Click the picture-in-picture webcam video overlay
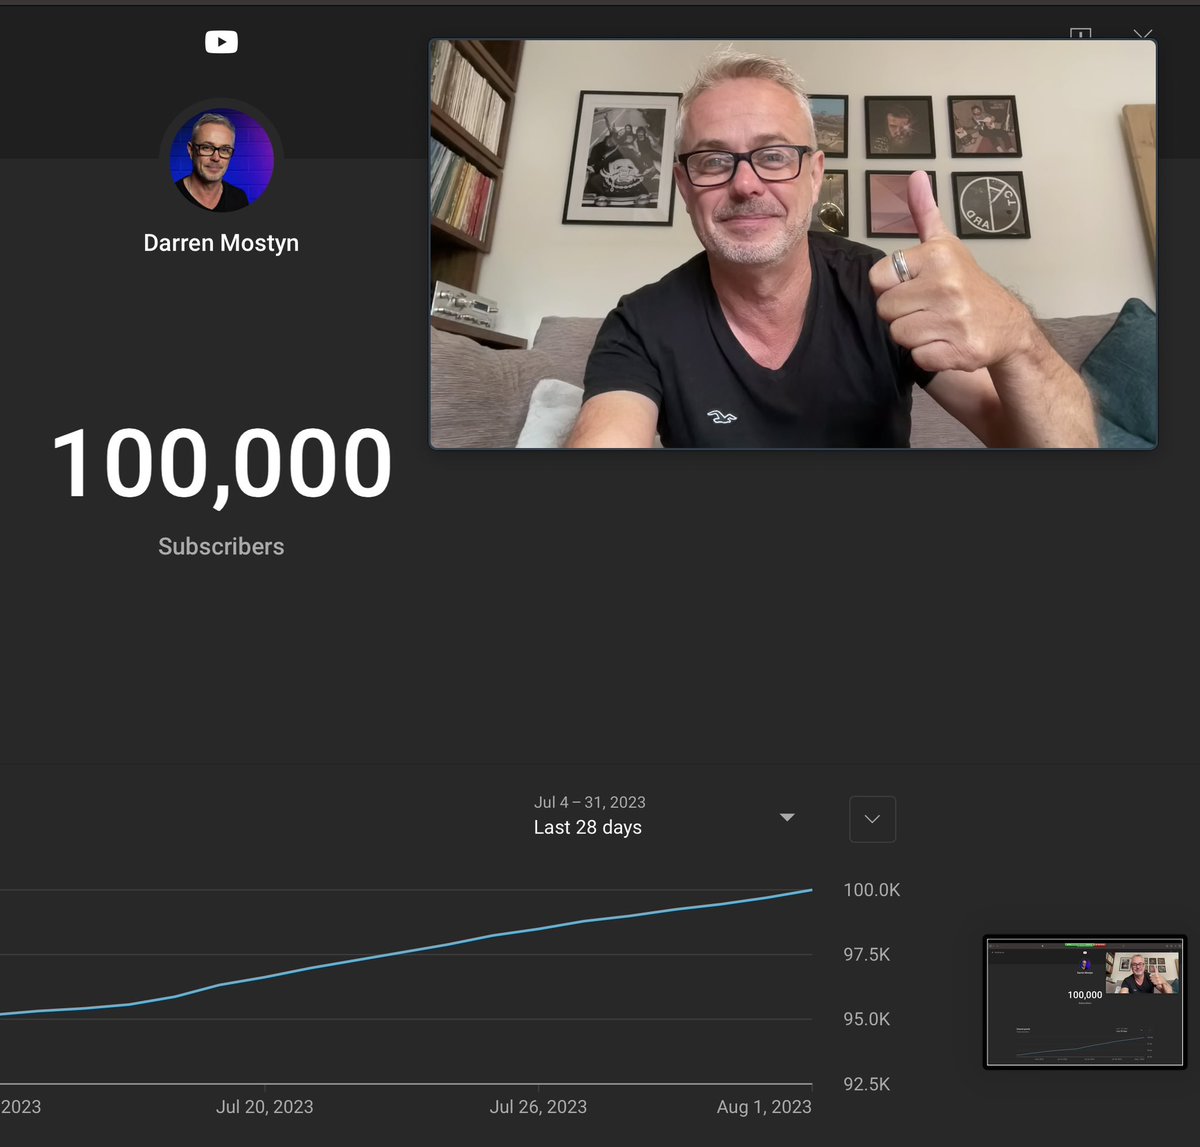Image resolution: width=1200 pixels, height=1147 pixels. pos(793,244)
